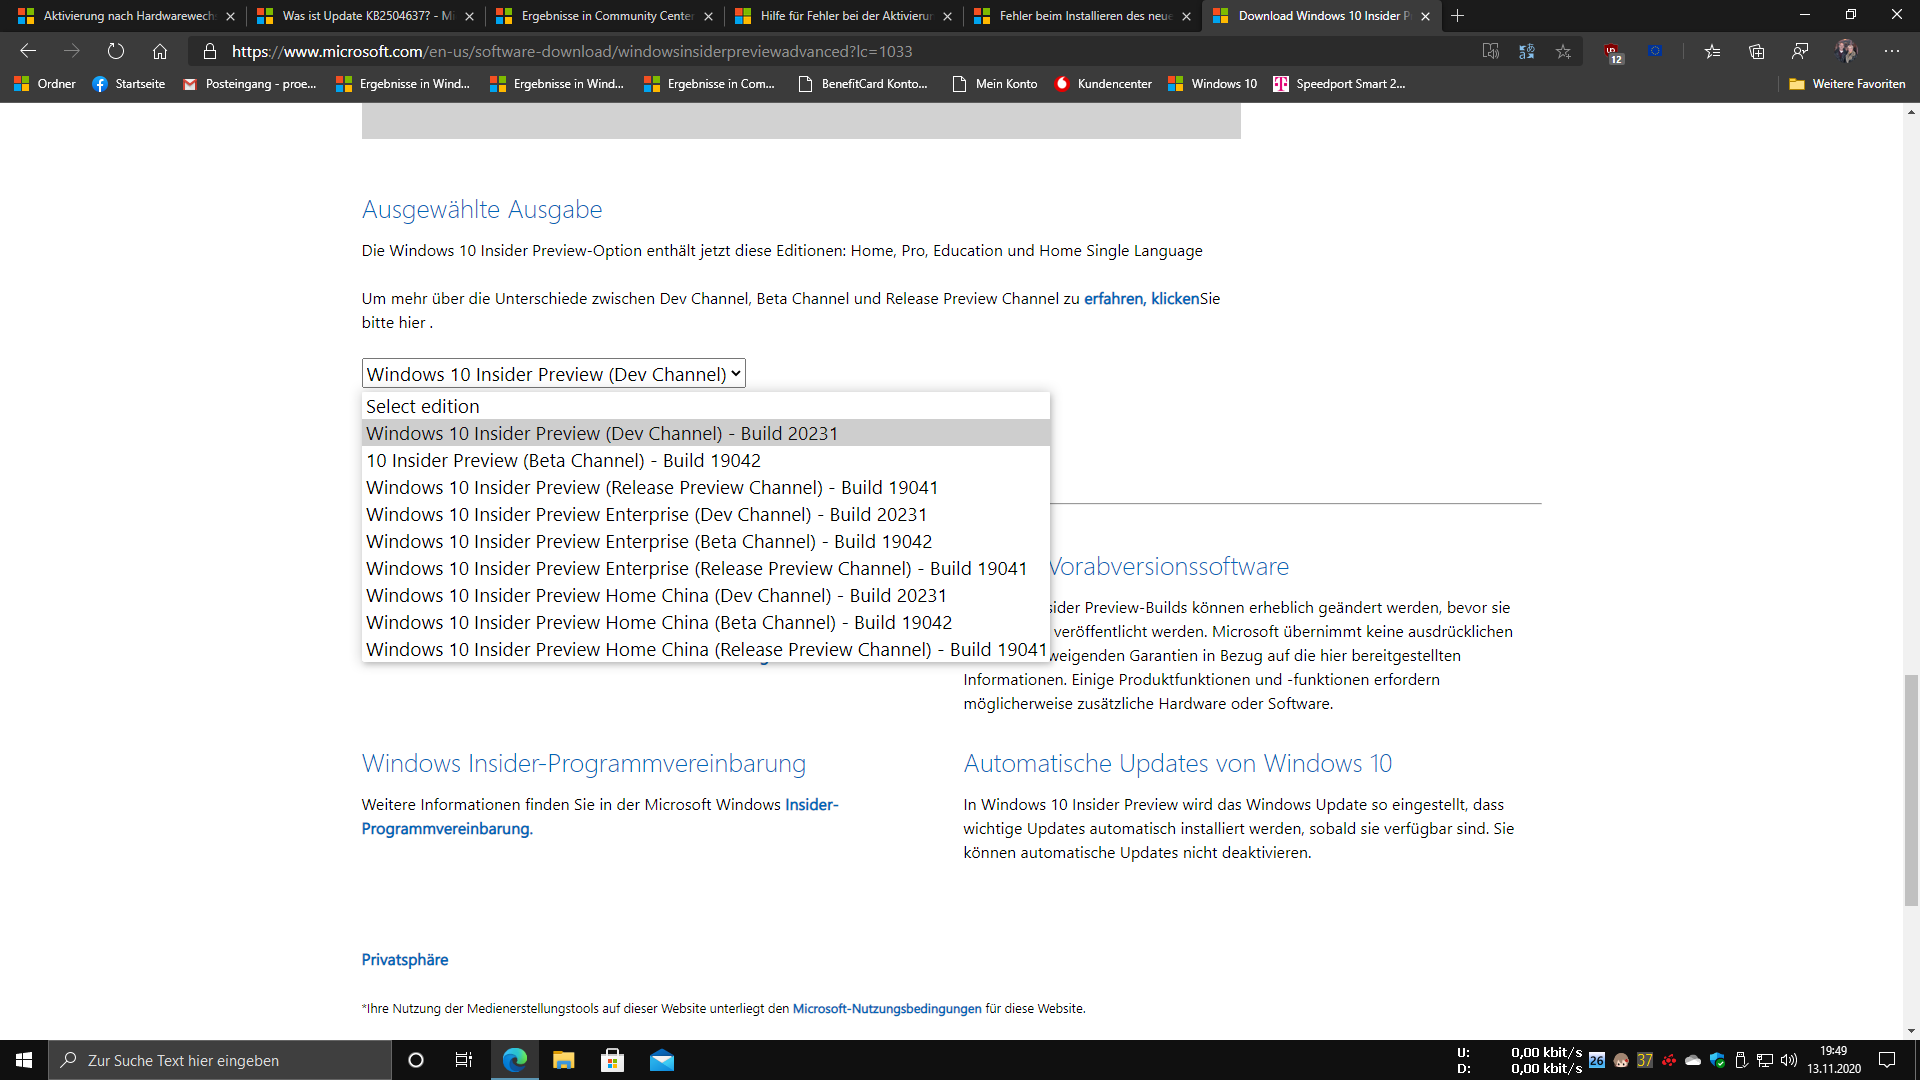
Task: Open the Favorites list icon
Action: pyautogui.click(x=1712, y=51)
